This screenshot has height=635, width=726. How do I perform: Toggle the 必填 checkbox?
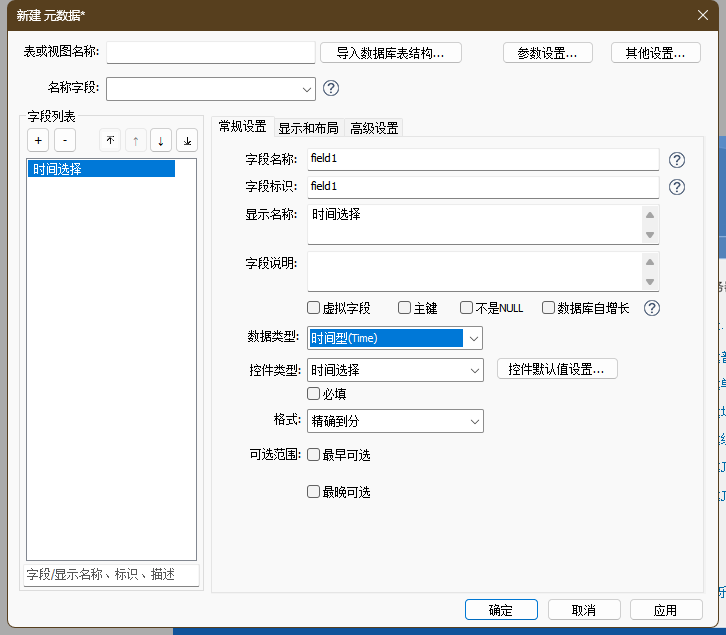click(314, 394)
